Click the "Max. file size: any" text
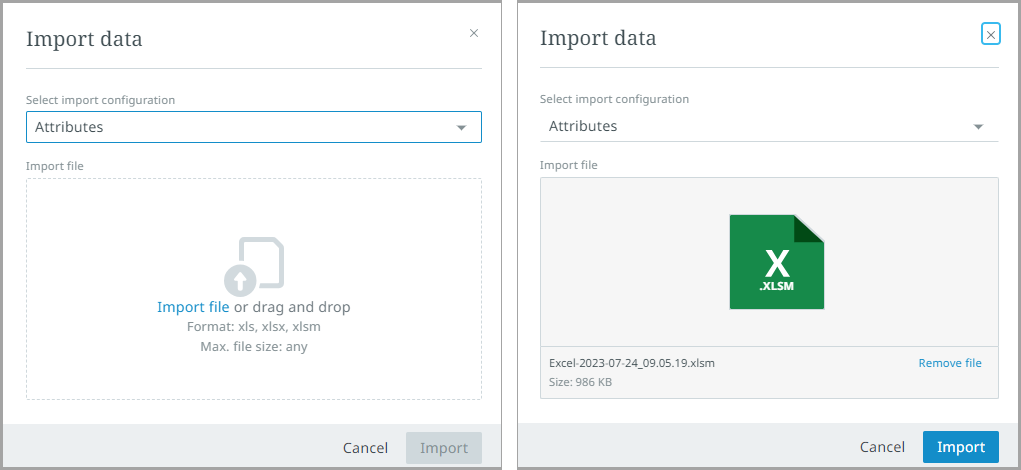The height and width of the screenshot is (470, 1021). [x=254, y=347]
